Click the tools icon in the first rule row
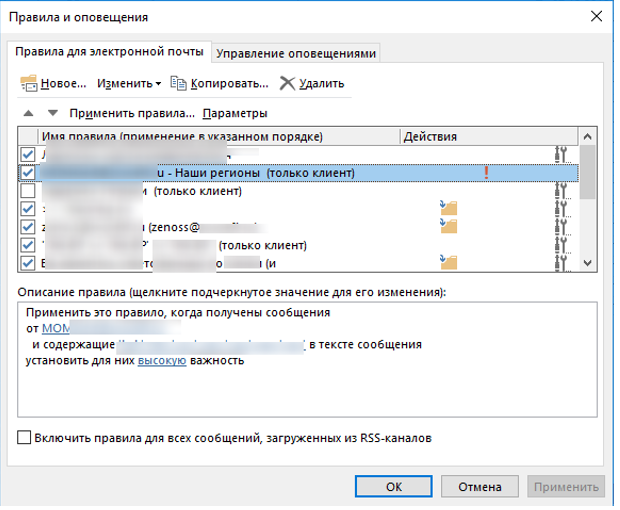Viewport: 620px width, 510px height. (x=561, y=154)
